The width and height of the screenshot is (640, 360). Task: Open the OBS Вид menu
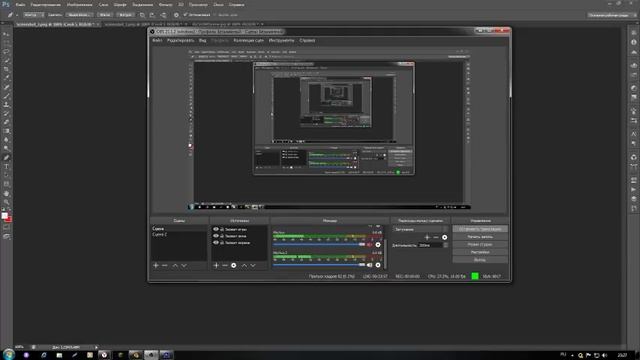tap(203, 40)
